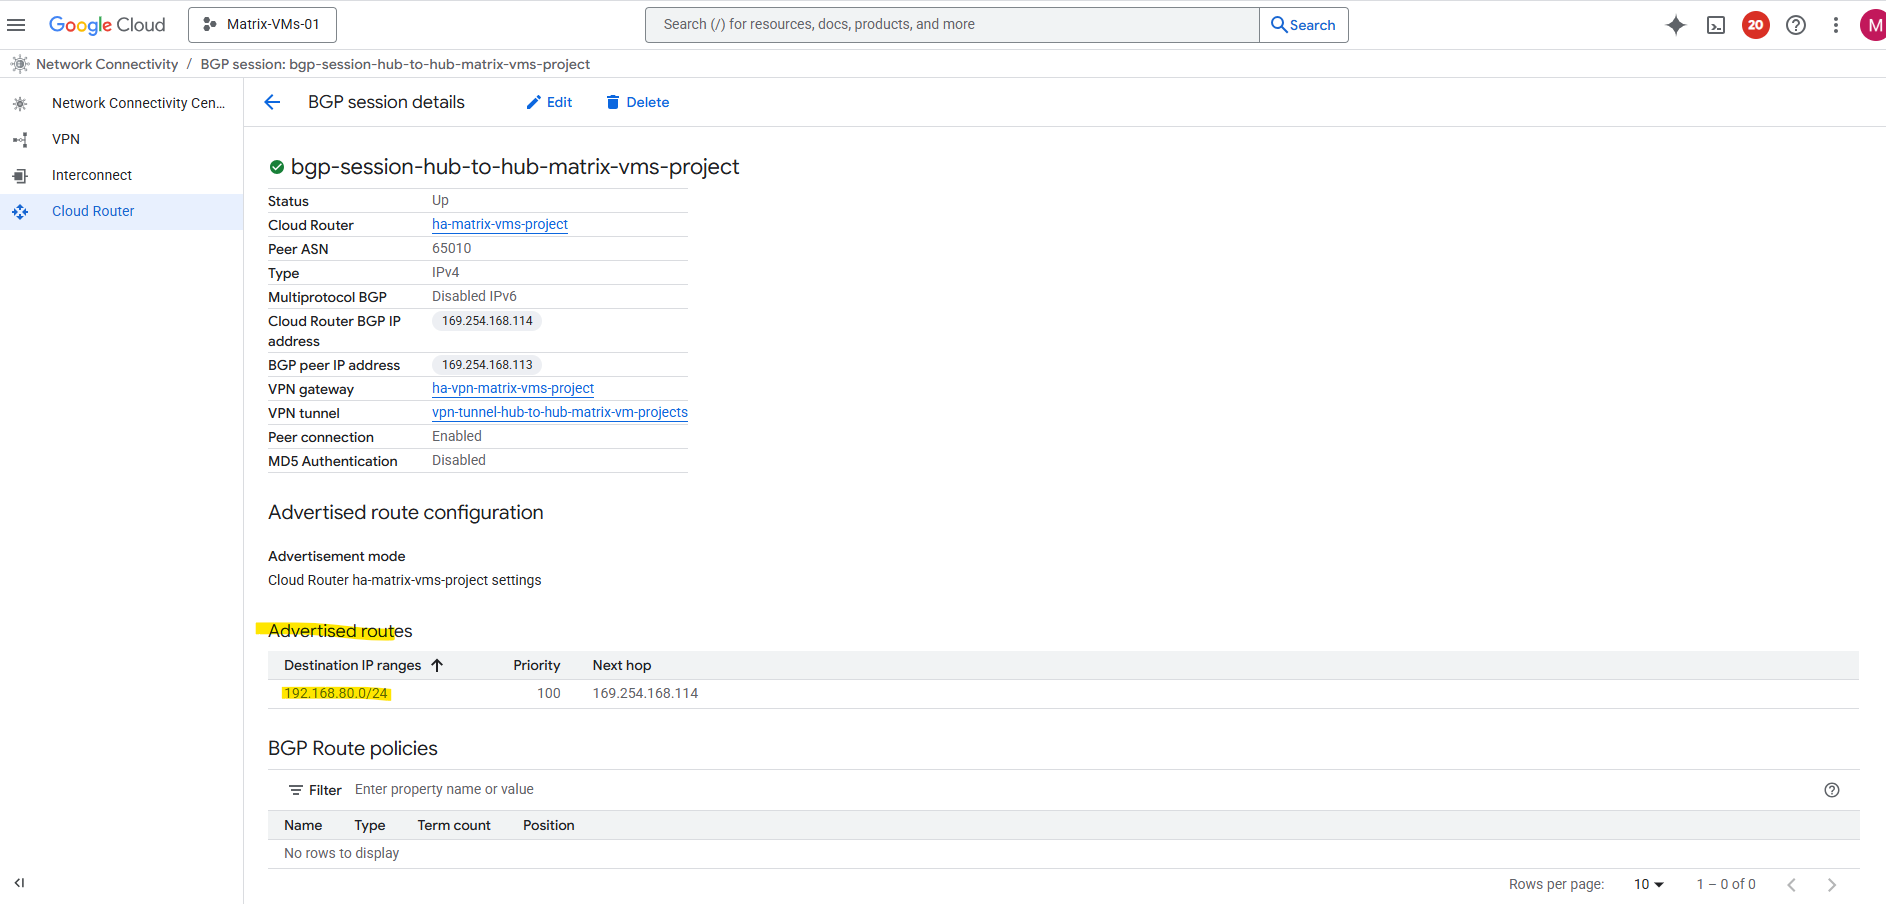The height and width of the screenshot is (904, 1886).
Task: Click the next hop value 169.254.168.114
Action: (x=646, y=693)
